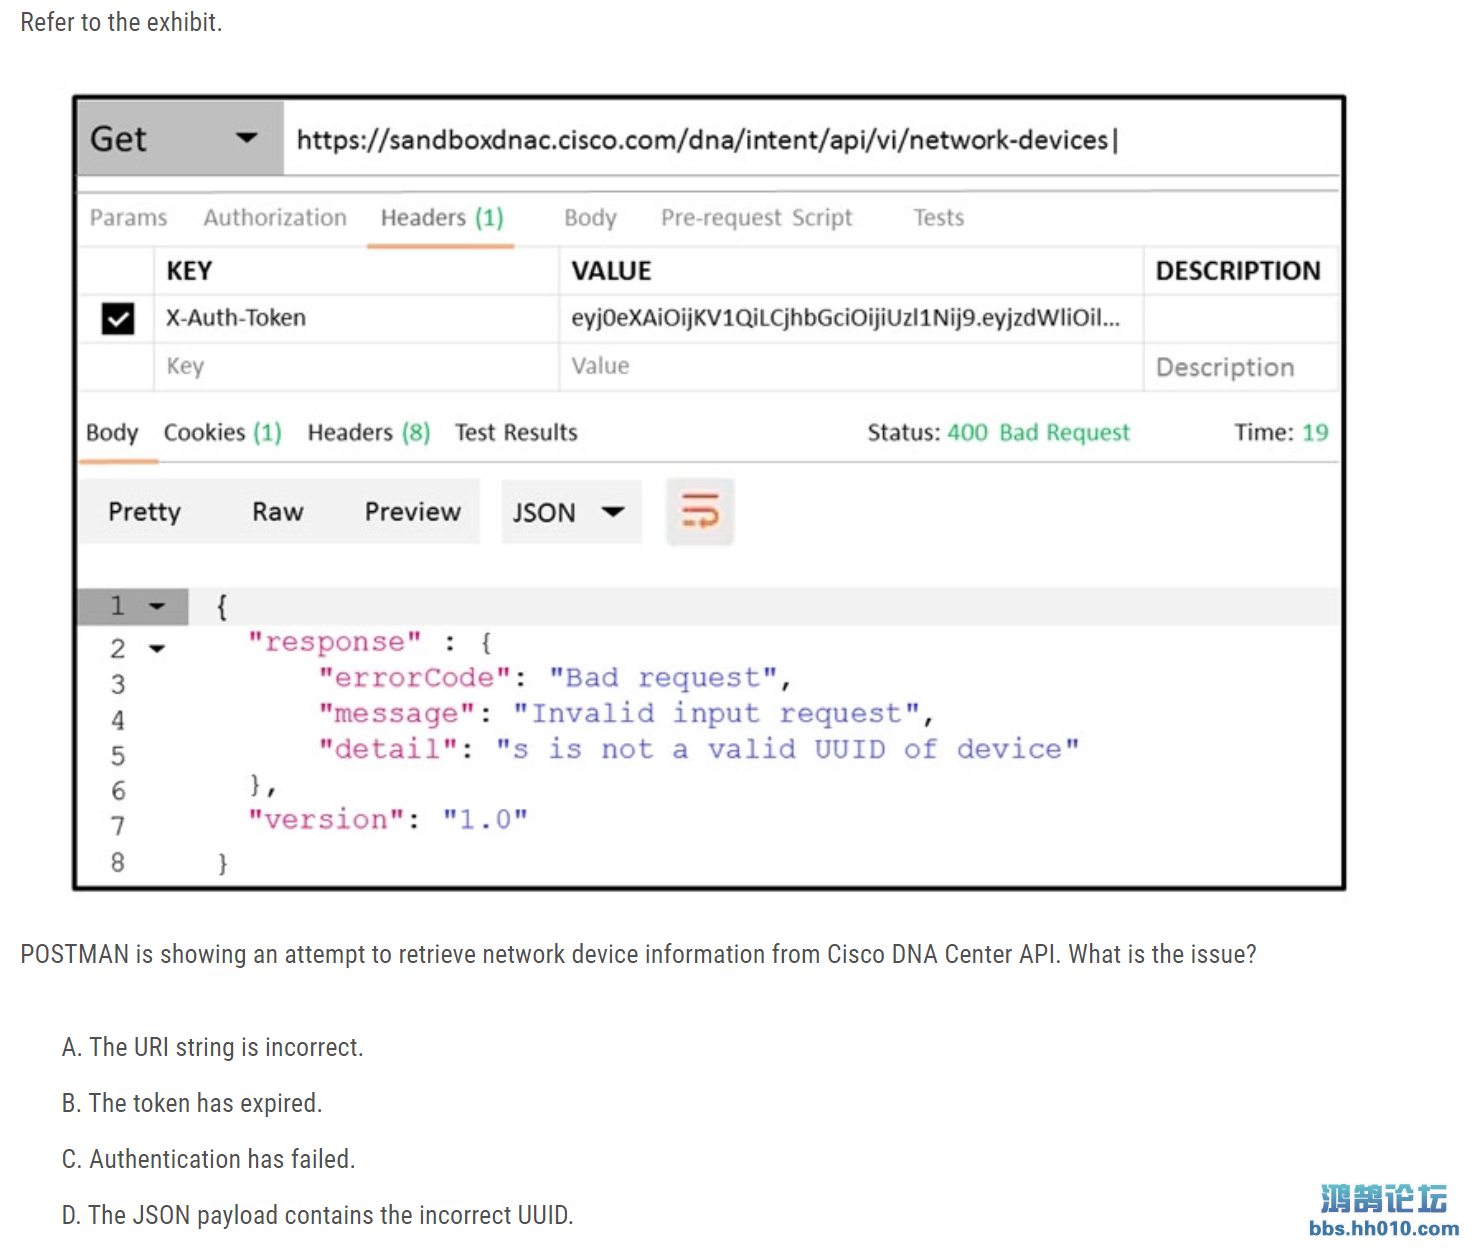Image resolution: width=1476 pixels, height=1256 pixels.
Task: Click the 400 Bad Request status
Action: click(x=1038, y=433)
